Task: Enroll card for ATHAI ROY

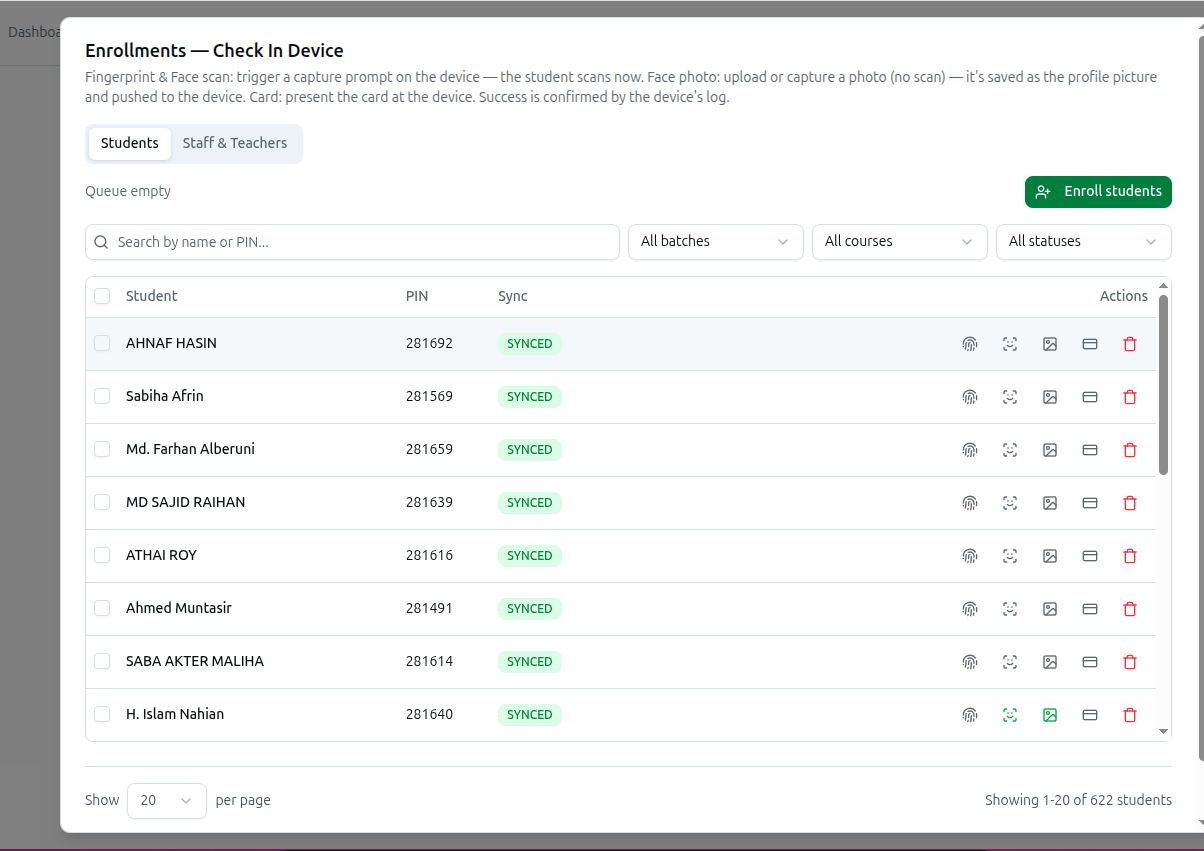Action: pyautogui.click(x=1090, y=556)
